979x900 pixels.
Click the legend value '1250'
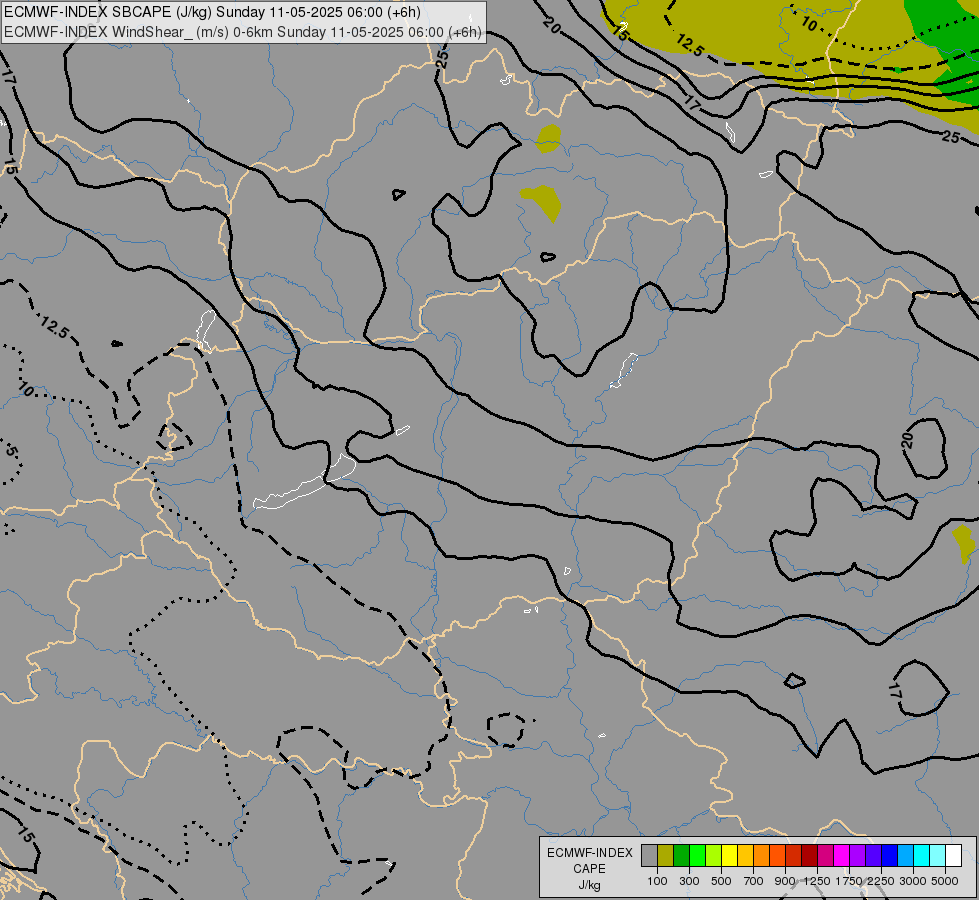(817, 881)
